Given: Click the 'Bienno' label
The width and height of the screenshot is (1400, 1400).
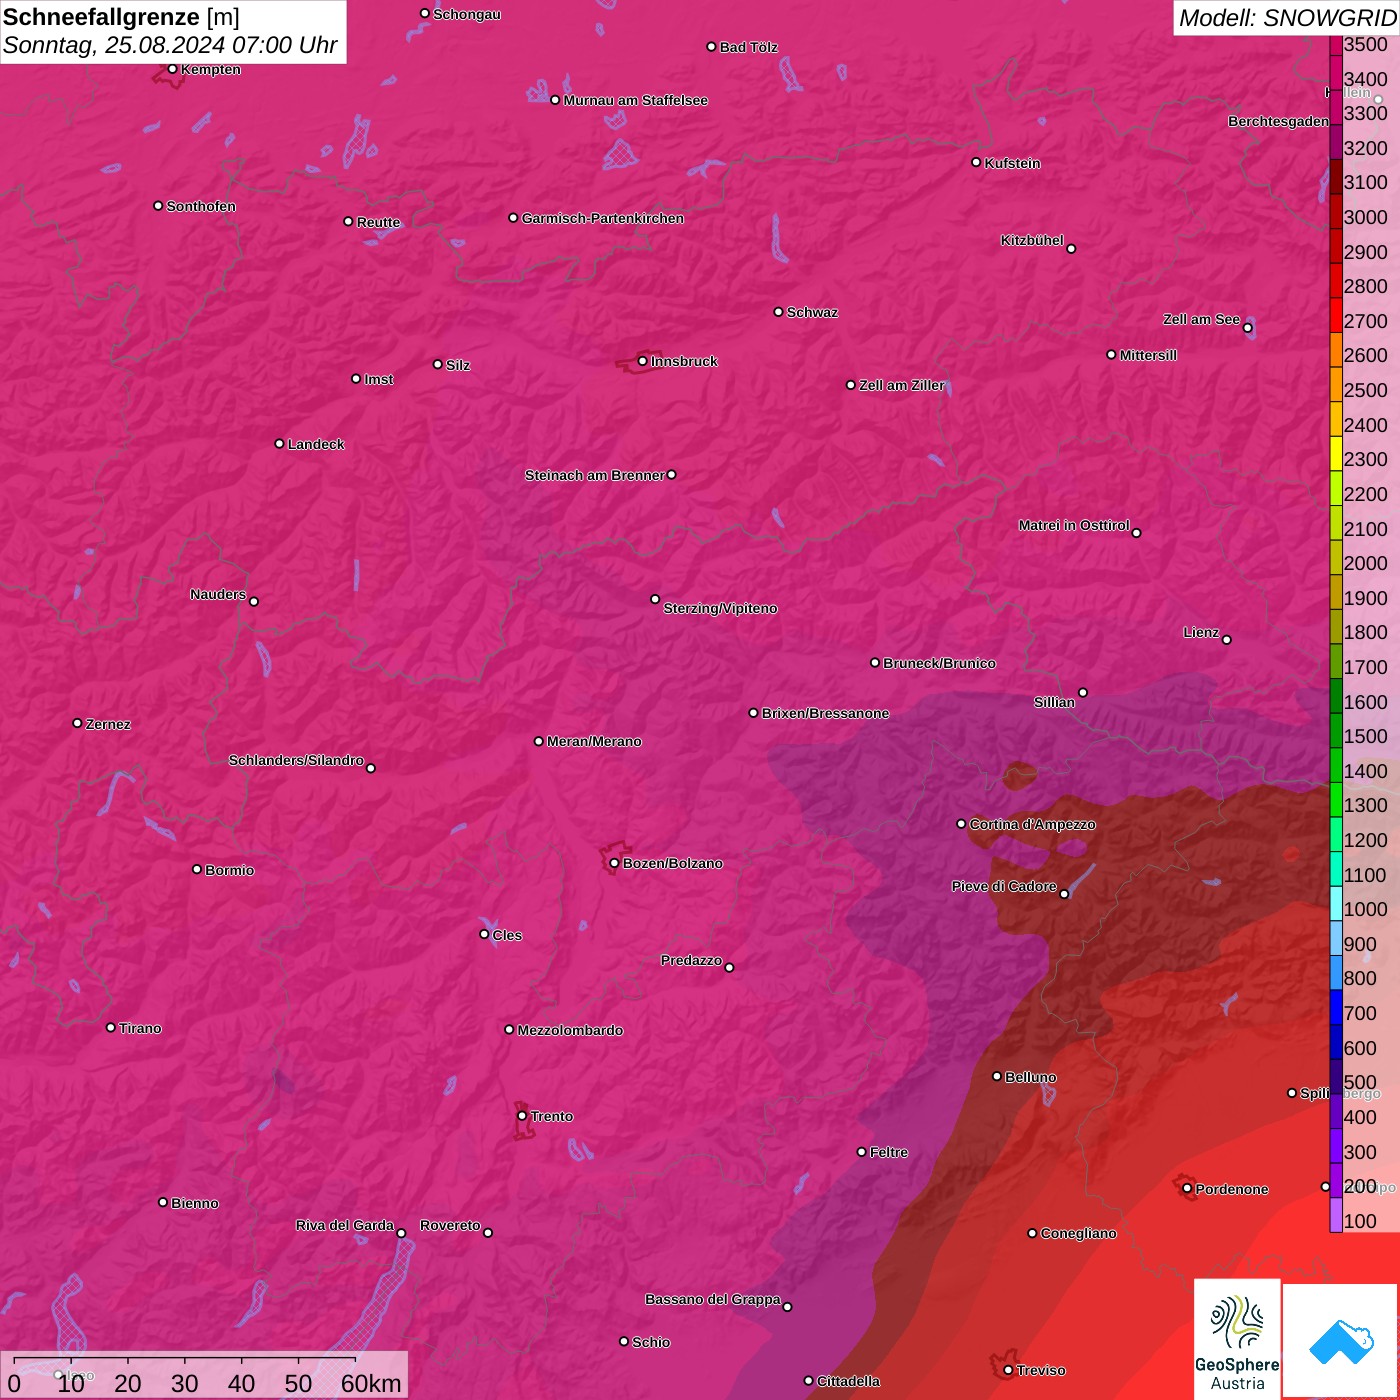Looking at the screenshot, I should tap(195, 1203).
